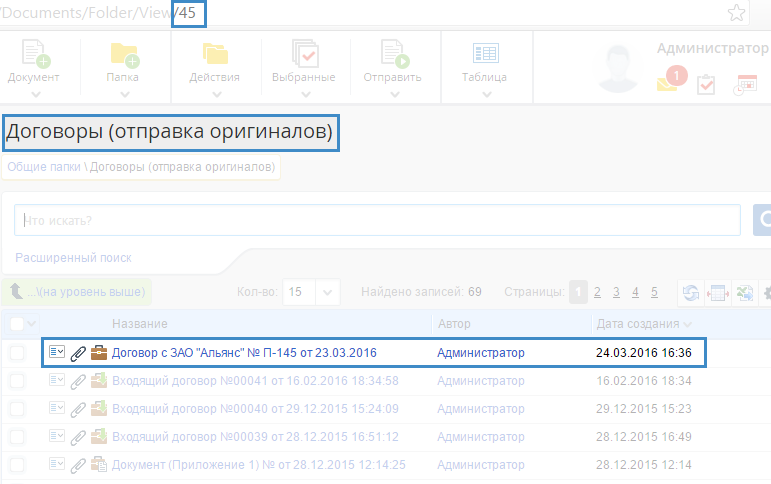771x484 pixels.
Task: Refresh the document list icon
Action: click(691, 293)
